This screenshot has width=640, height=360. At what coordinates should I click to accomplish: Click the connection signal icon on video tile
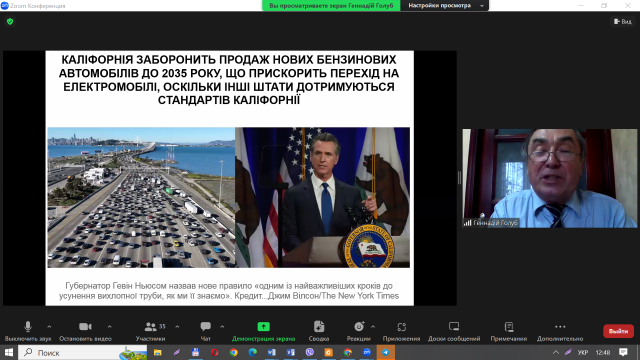click(x=467, y=223)
